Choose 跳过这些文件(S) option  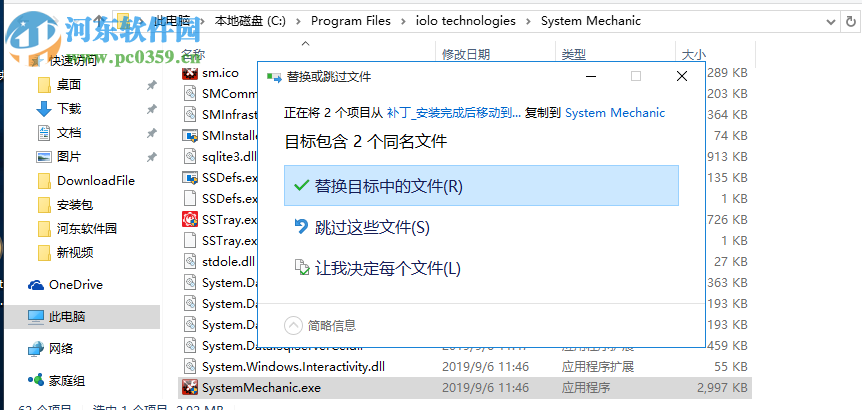point(372,227)
